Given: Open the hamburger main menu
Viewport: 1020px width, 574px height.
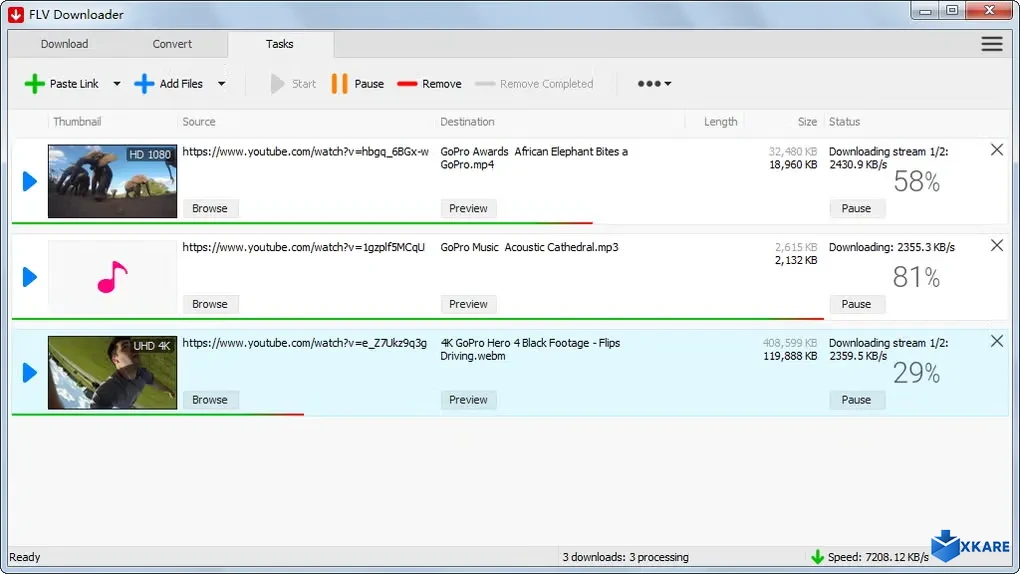Looking at the screenshot, I should [991, 44].
